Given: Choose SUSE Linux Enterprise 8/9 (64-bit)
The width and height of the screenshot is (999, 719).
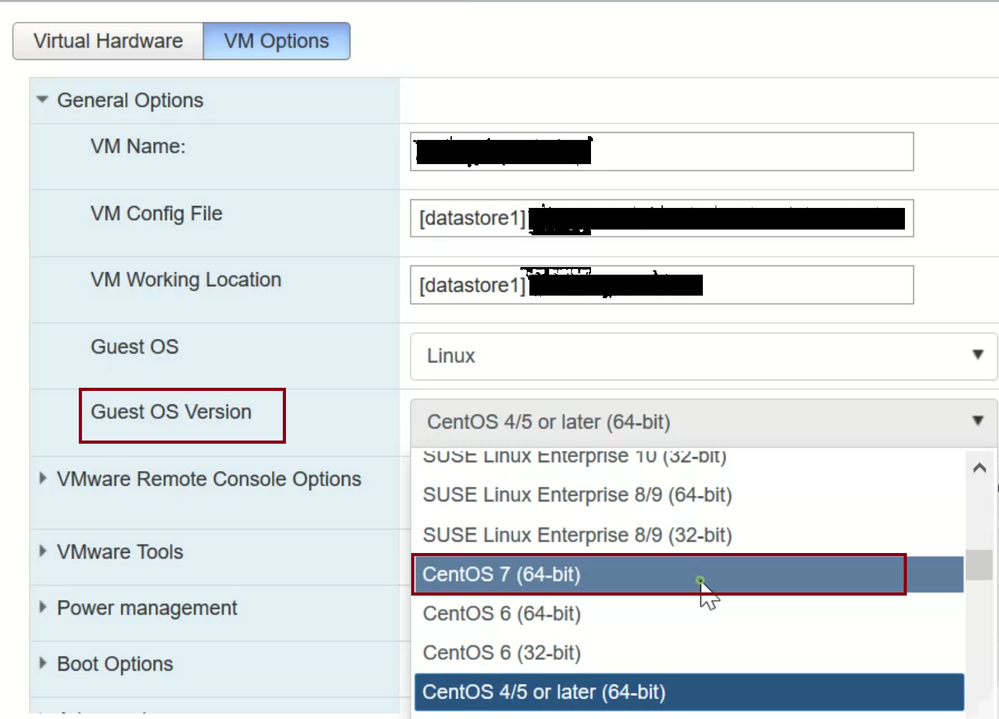Looking at the screenshot, I should click(x=688, y=495).
